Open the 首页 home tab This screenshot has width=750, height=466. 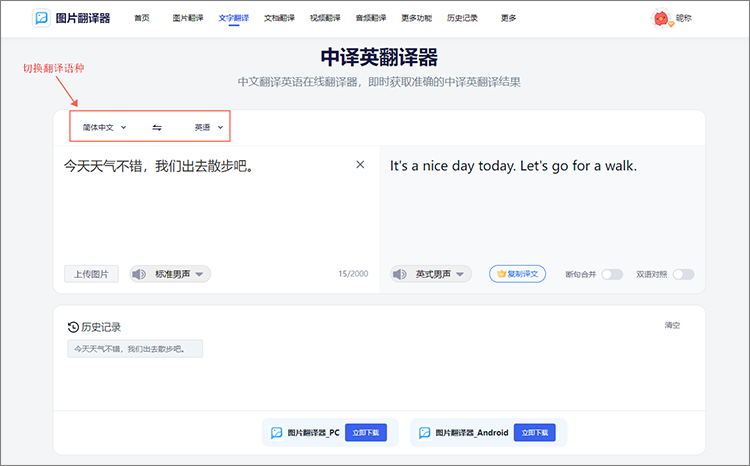pos(142,18)
